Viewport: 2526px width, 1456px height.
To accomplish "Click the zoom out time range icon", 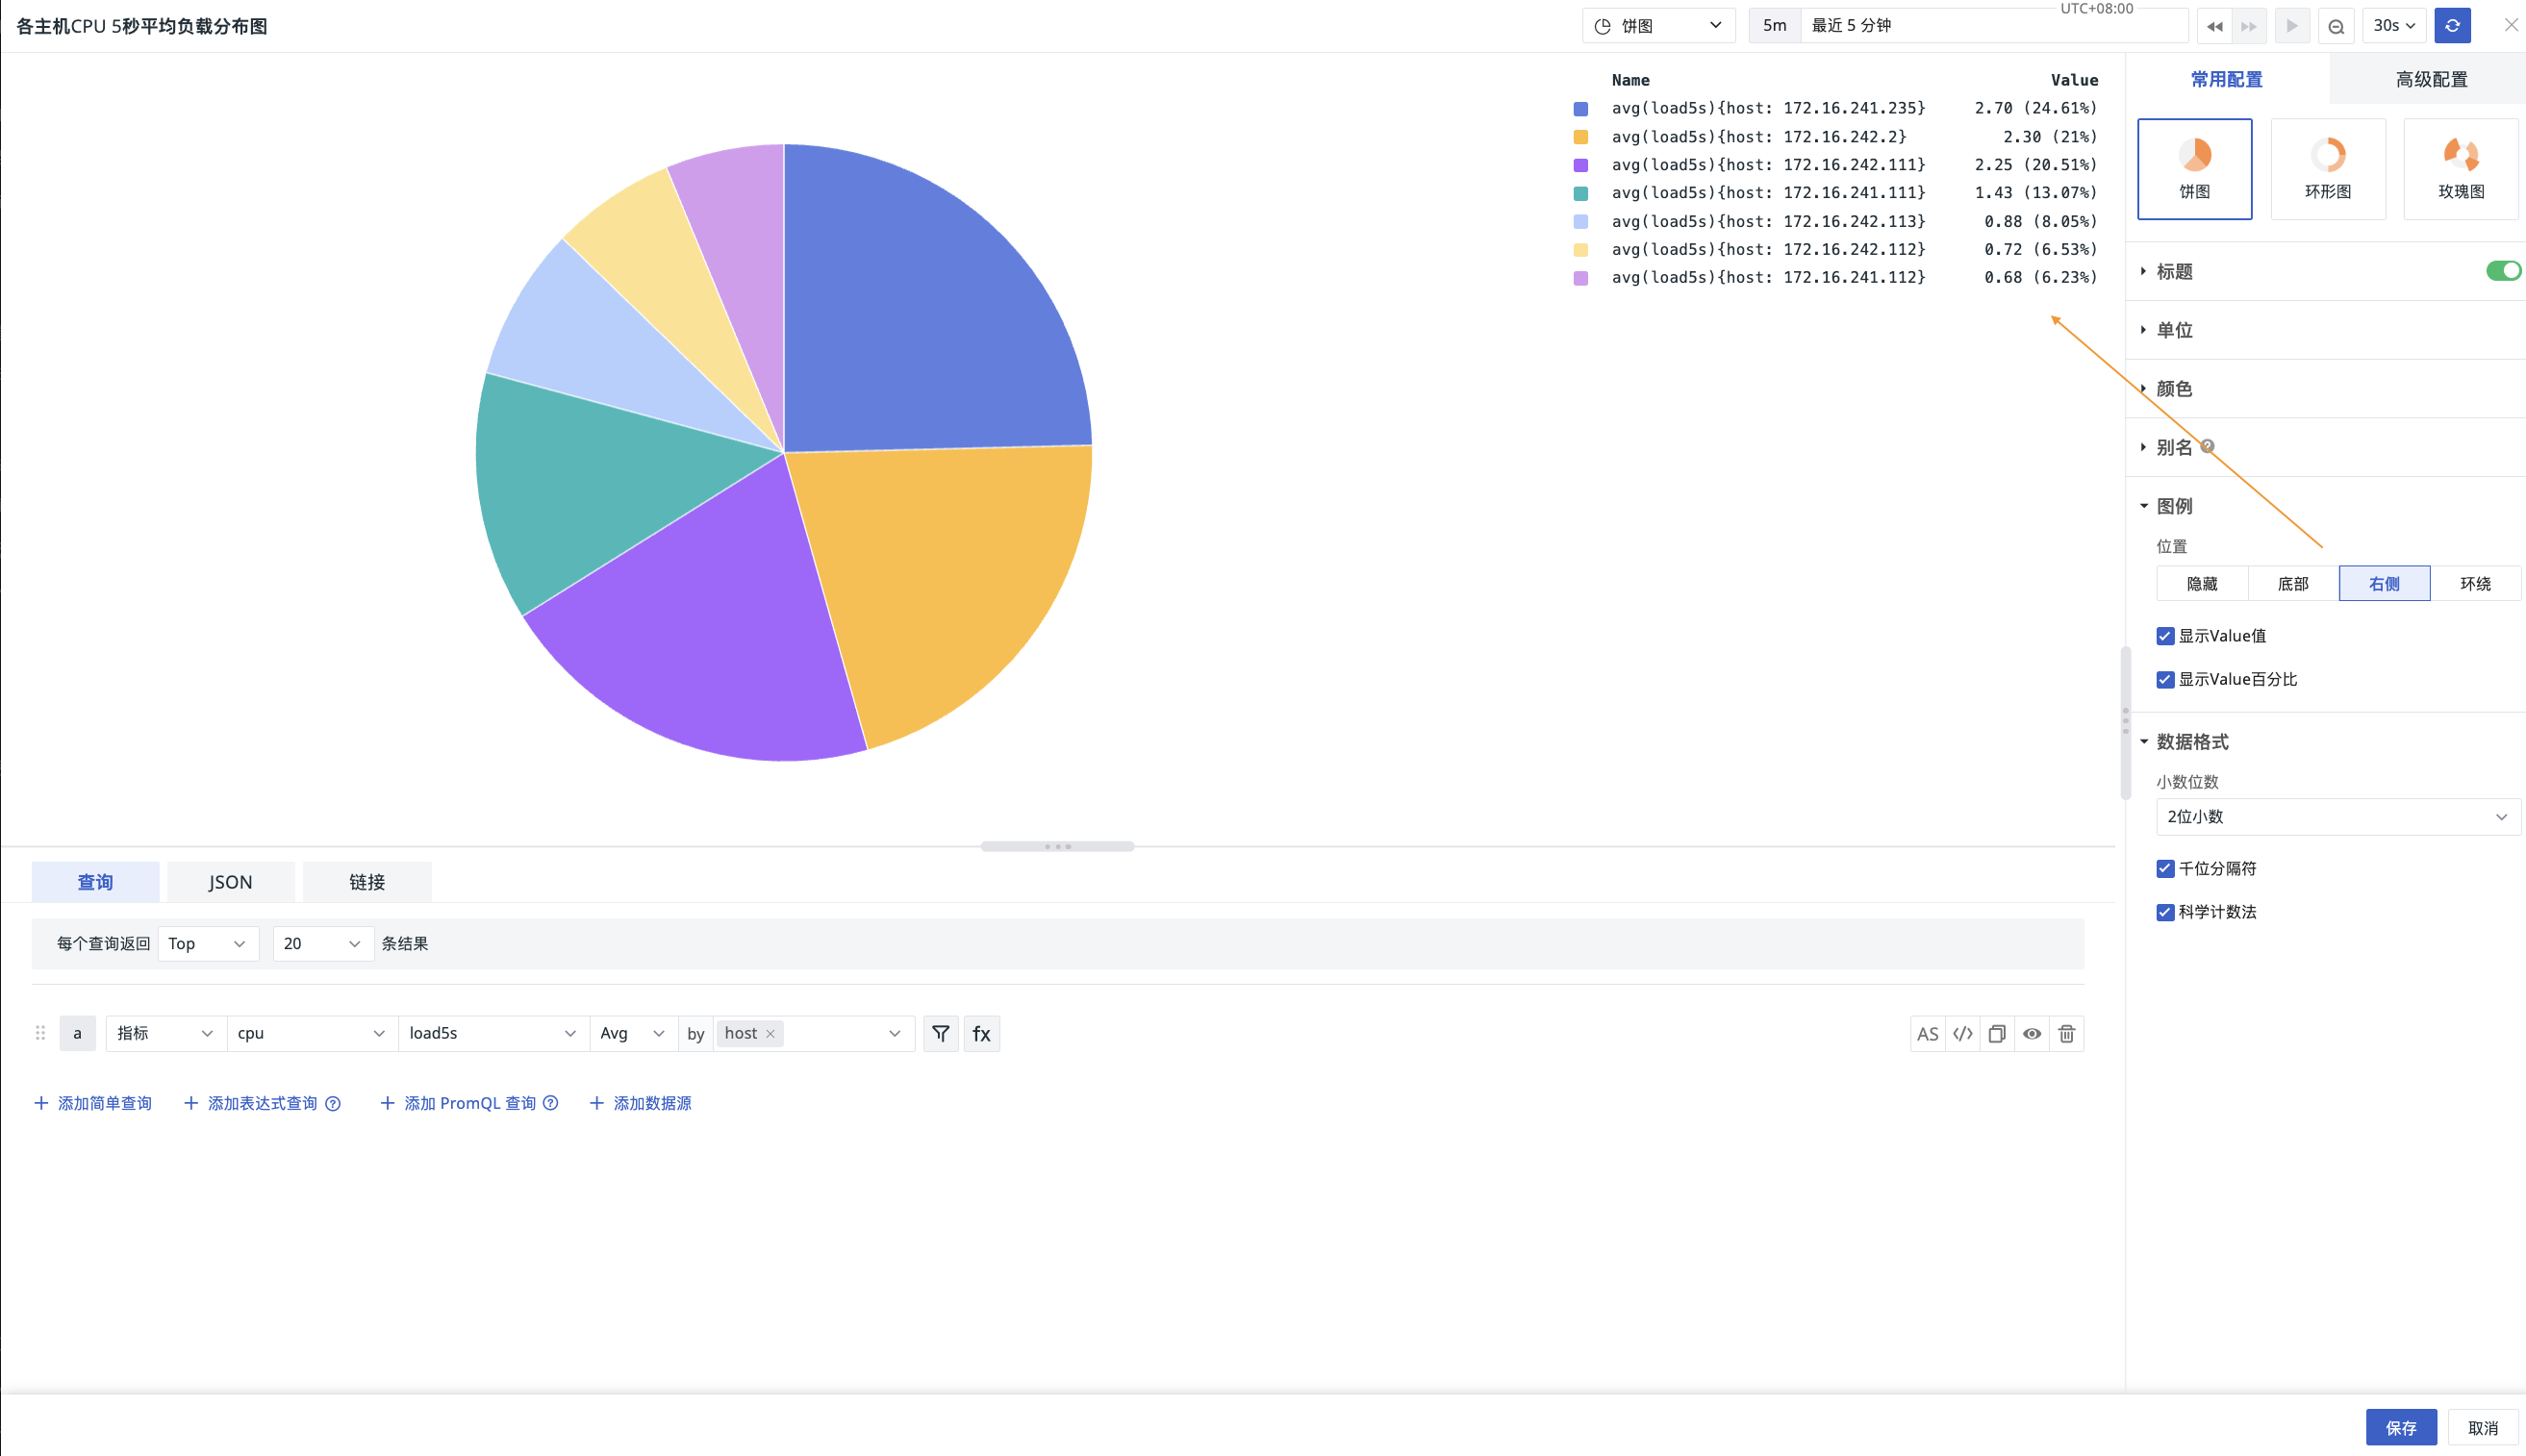I will [x=2336, y=26].
